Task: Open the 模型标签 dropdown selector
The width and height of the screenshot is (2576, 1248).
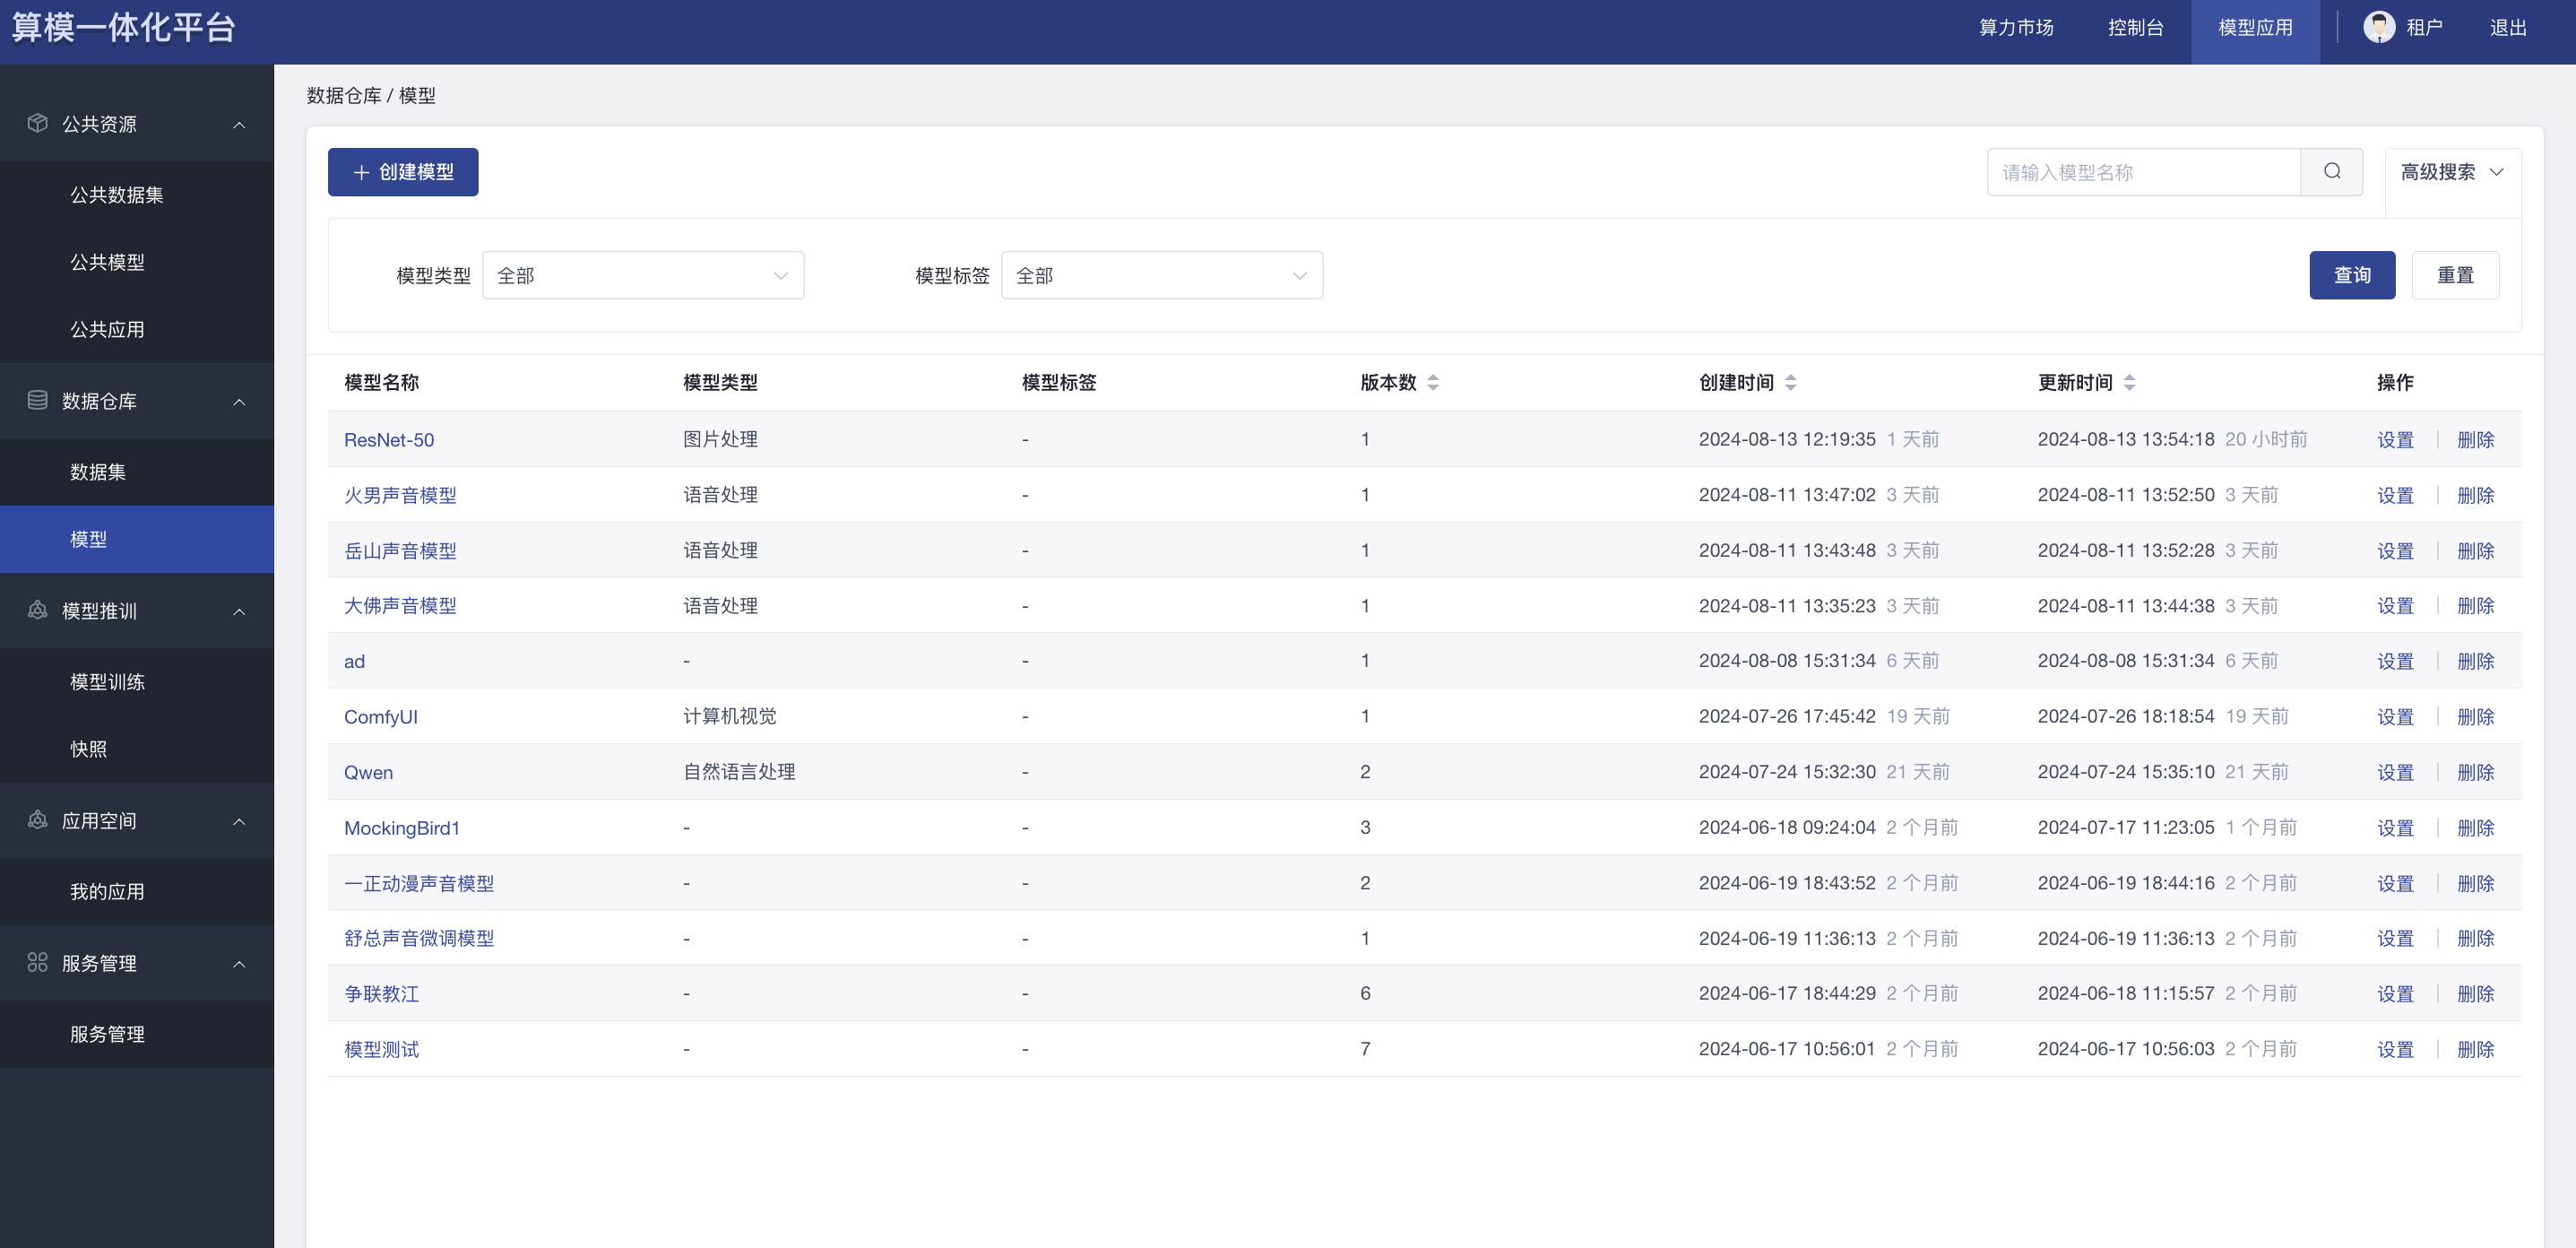Action: pyautogui.click(x=1161, y=275)
